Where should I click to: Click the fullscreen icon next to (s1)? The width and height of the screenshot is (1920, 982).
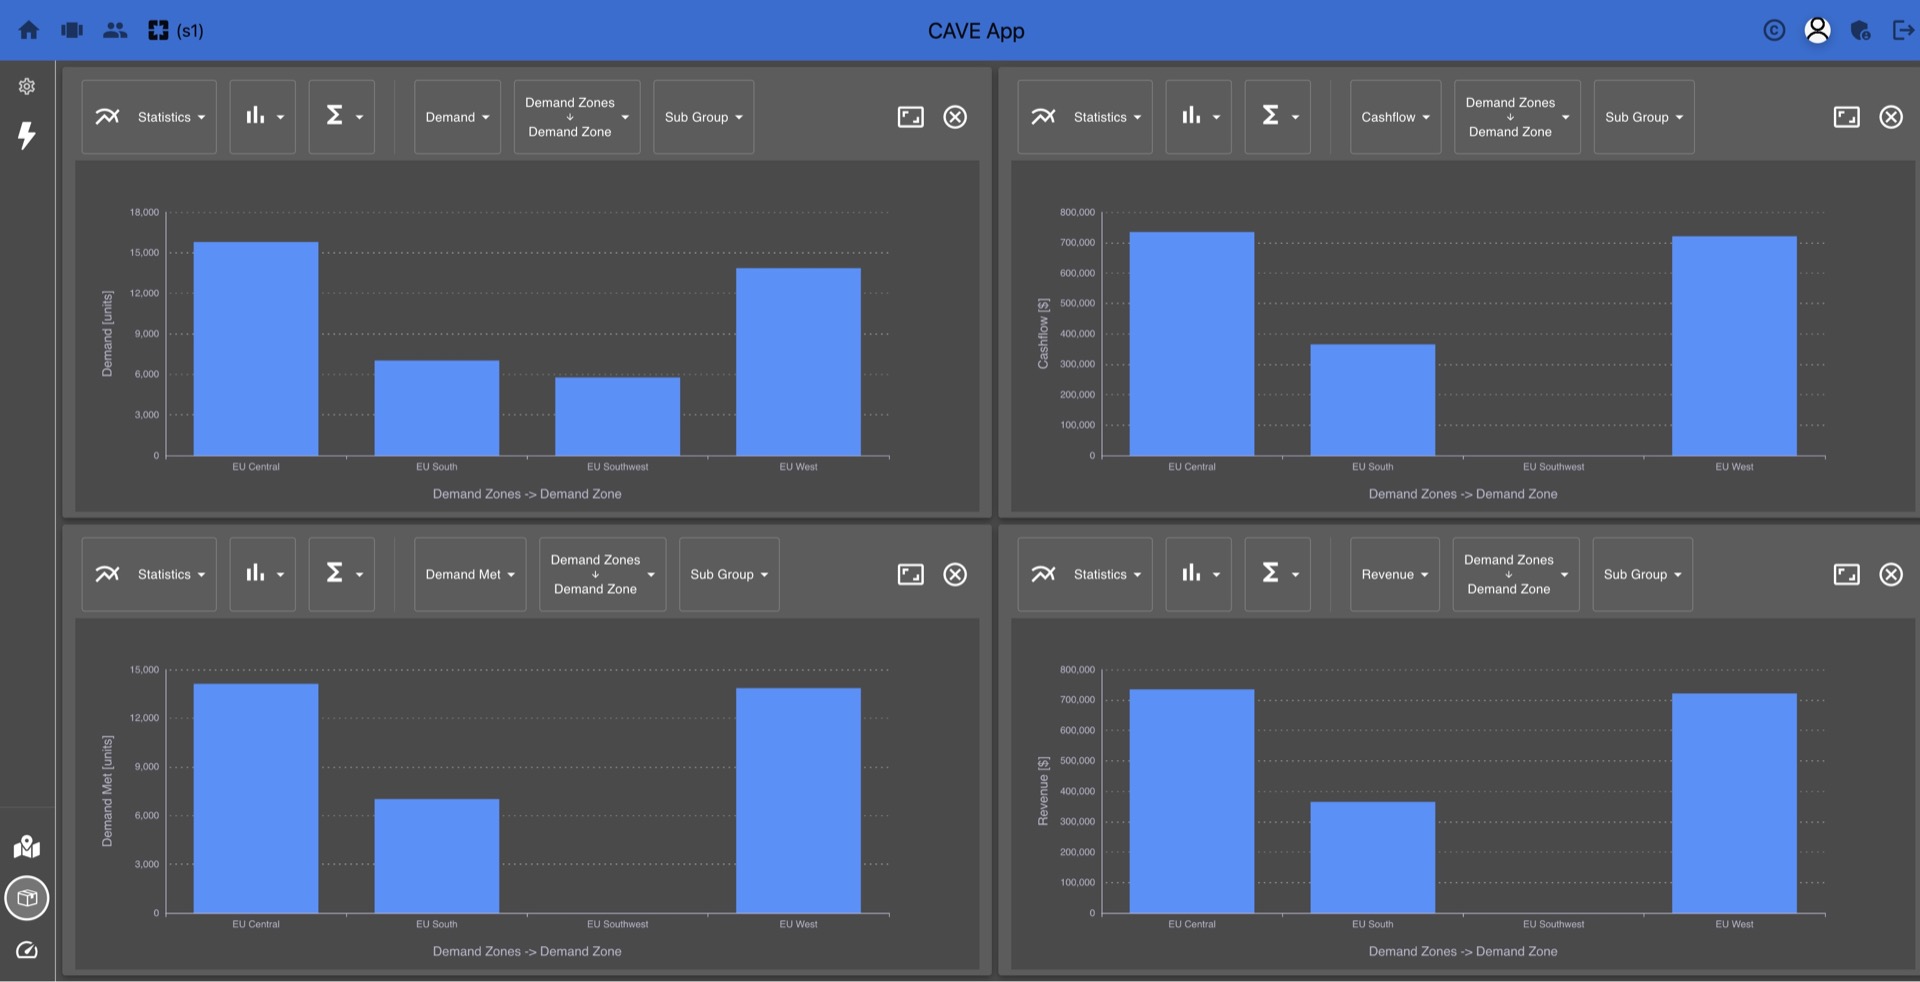(x=158, y=31)
